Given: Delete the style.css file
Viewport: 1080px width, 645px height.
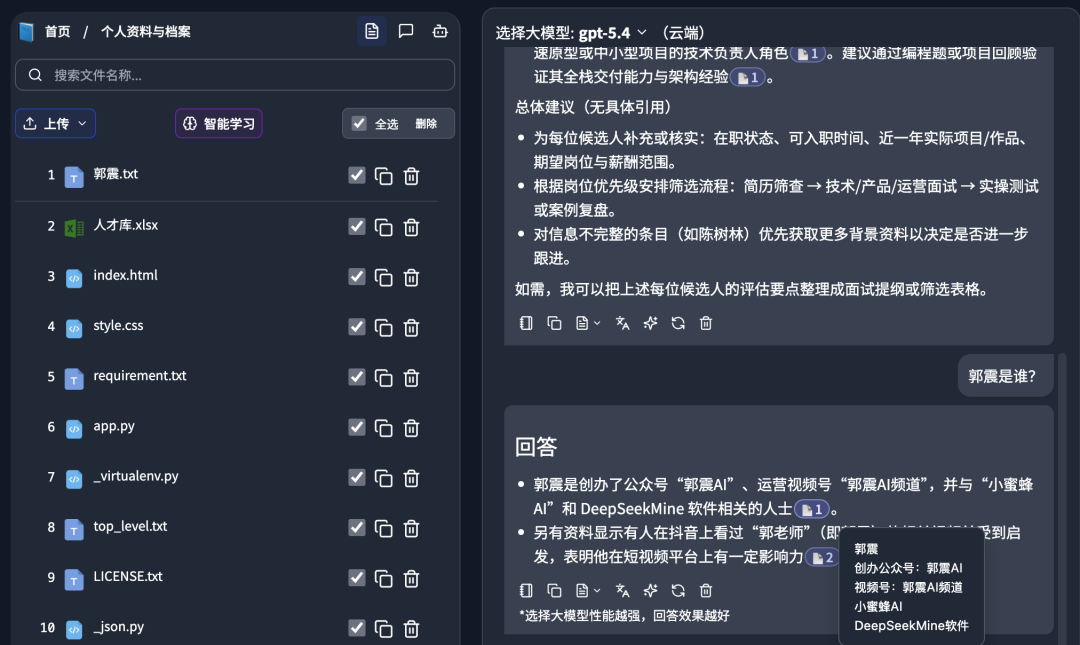Looking at the screenshot, I should click(x=411, y=326).
